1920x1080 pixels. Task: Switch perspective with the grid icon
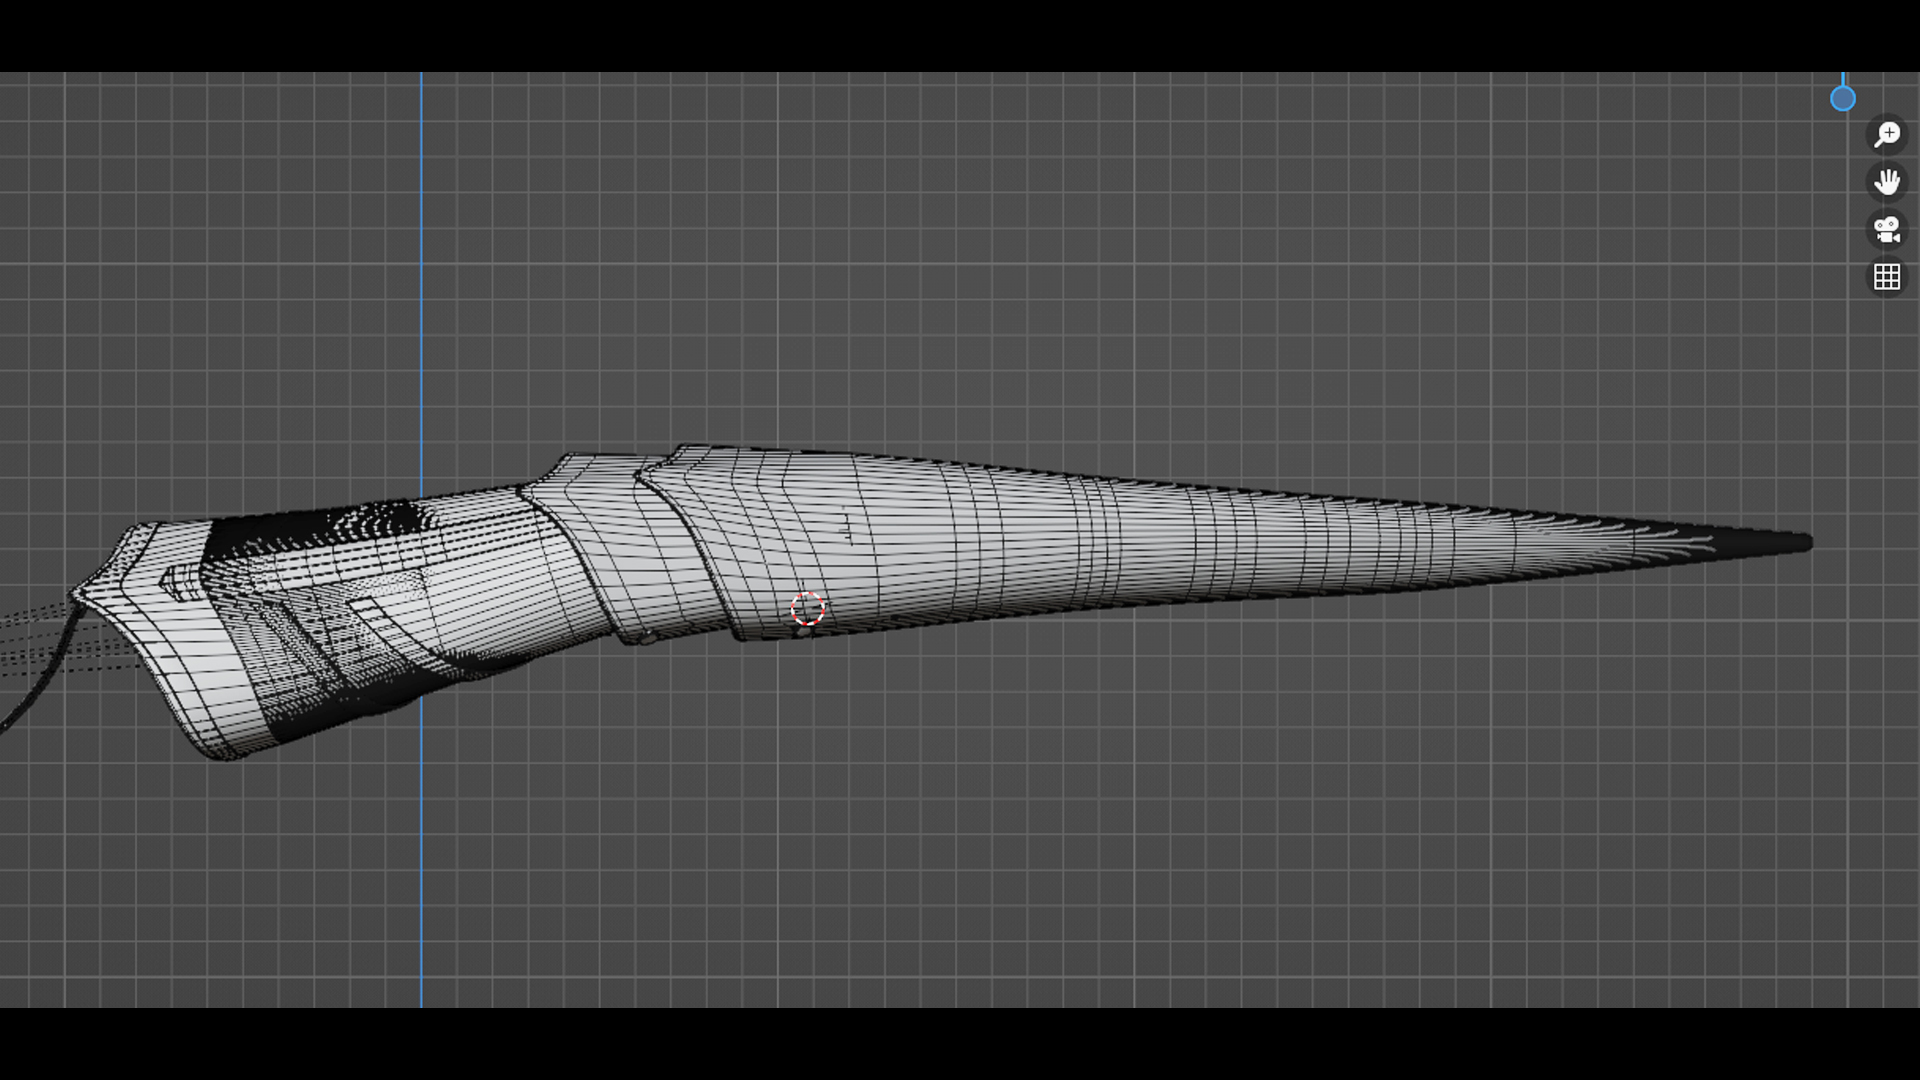[x=1886, y=277]
